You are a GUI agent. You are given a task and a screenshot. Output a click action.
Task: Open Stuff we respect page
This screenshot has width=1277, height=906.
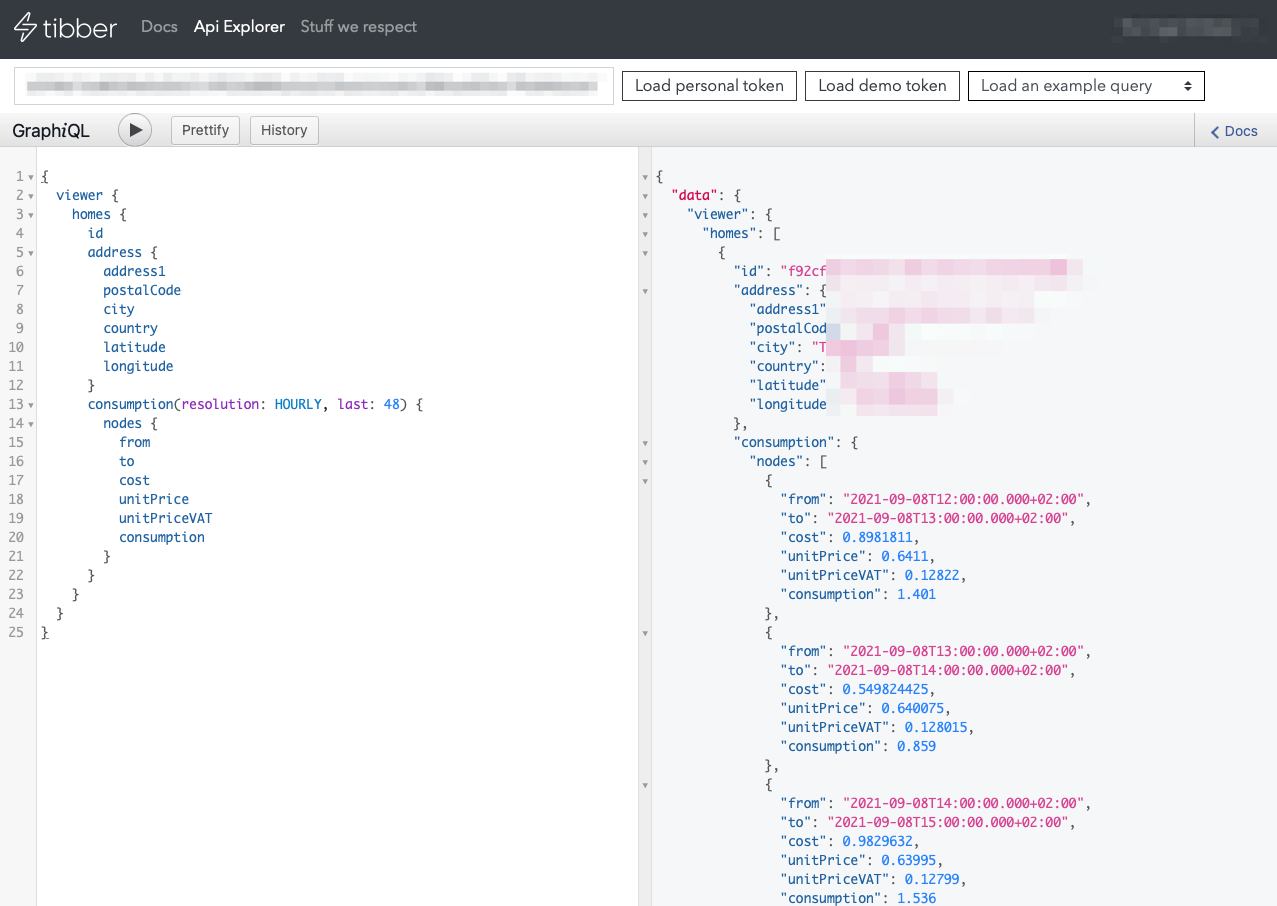(358, 27)
